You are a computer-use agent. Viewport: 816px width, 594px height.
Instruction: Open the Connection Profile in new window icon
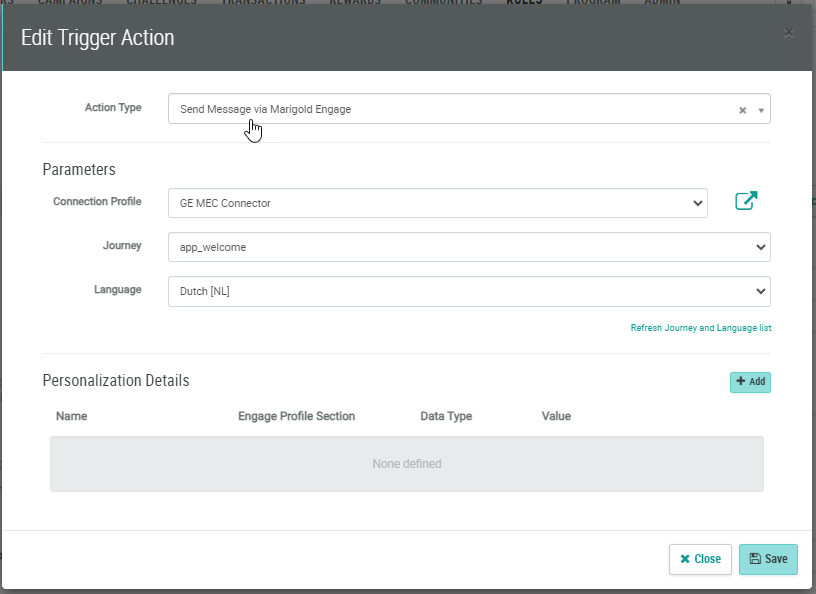click(746, 201)
